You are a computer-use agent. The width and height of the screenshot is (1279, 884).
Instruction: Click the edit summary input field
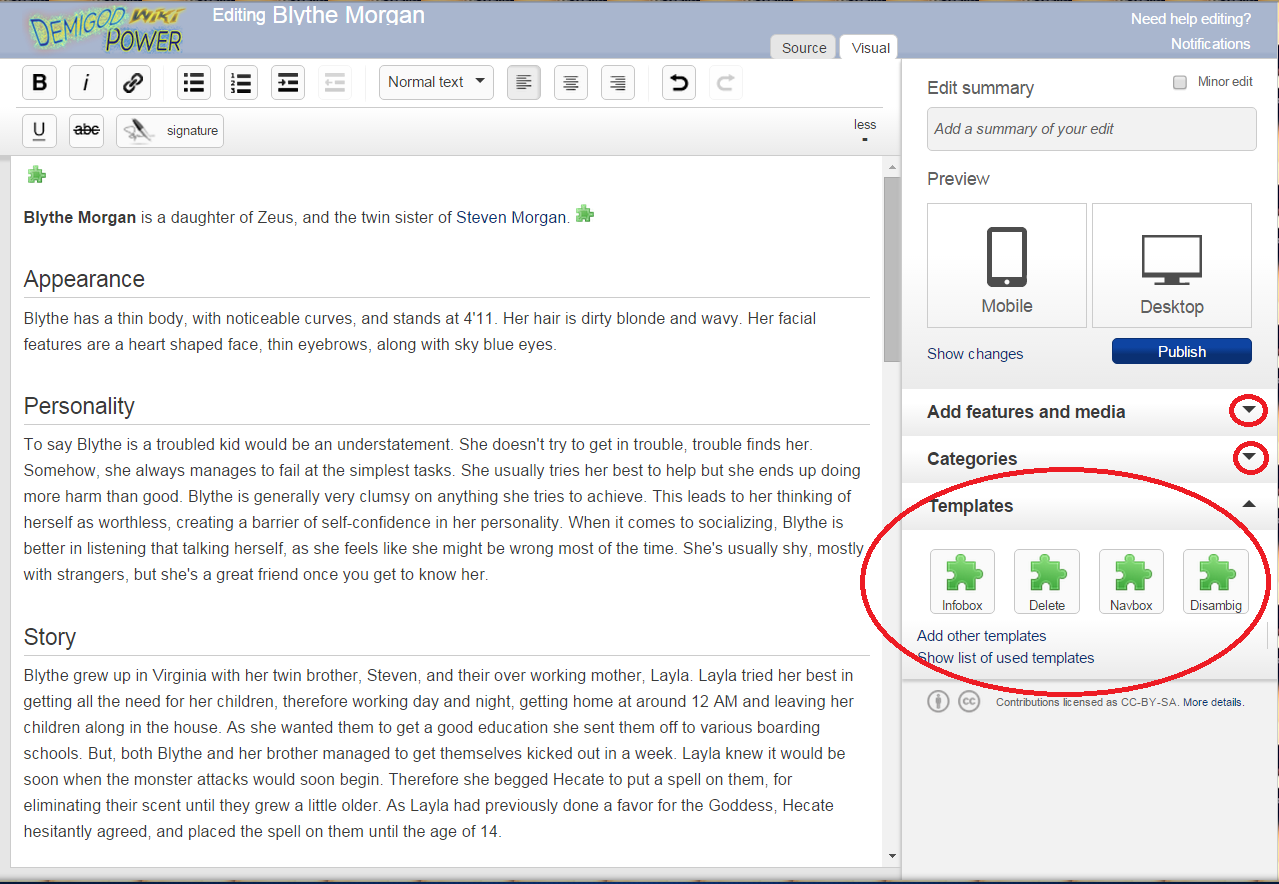pos(1092,129)
